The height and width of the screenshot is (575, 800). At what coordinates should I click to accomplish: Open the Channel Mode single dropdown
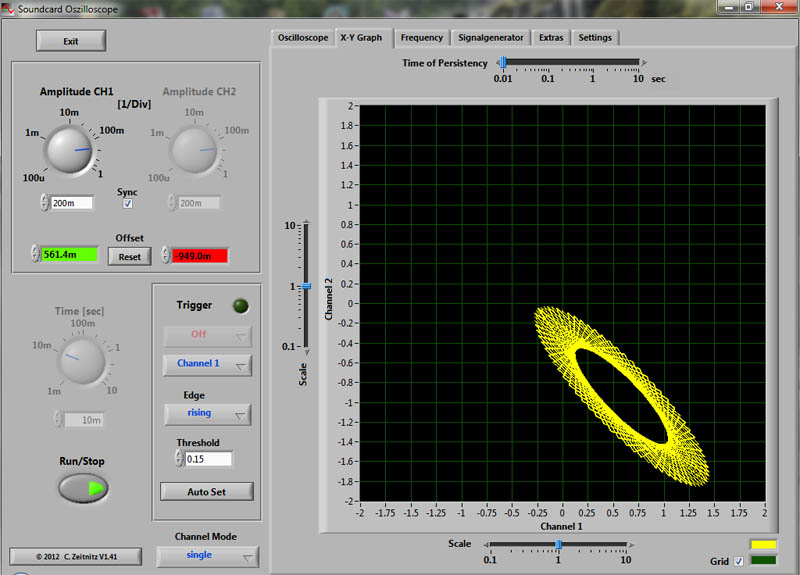pyautogui.click(x=207, y=555)
